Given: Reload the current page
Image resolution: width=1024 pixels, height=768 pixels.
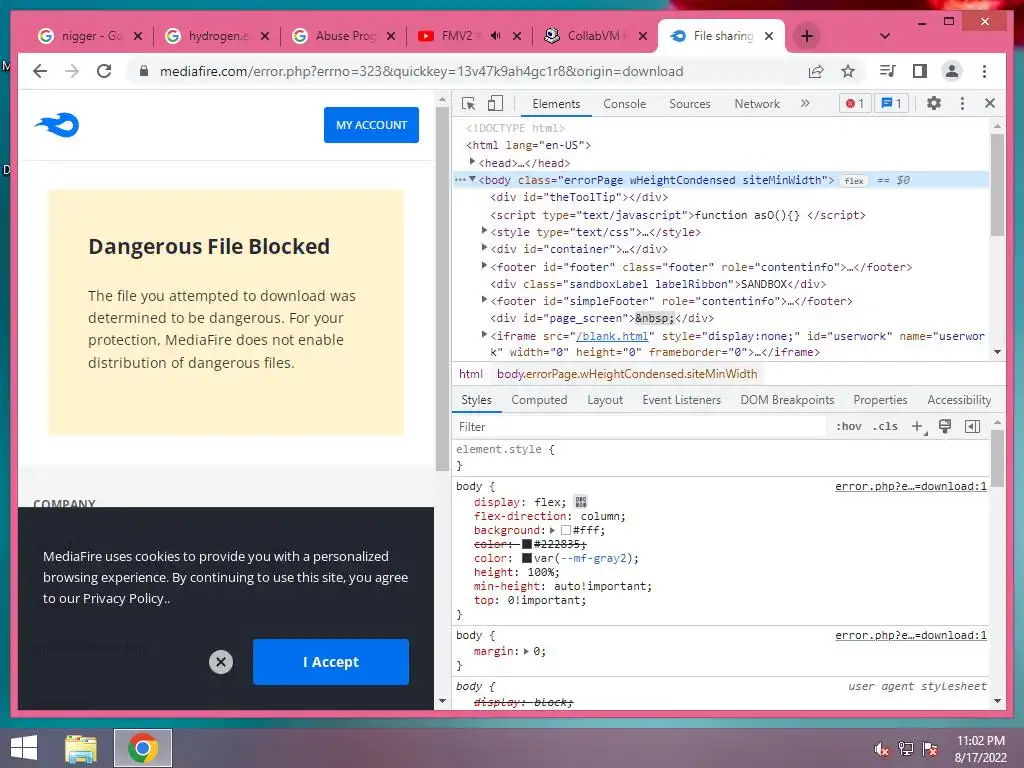Looking at the screenshot, I should click(104, 71).
